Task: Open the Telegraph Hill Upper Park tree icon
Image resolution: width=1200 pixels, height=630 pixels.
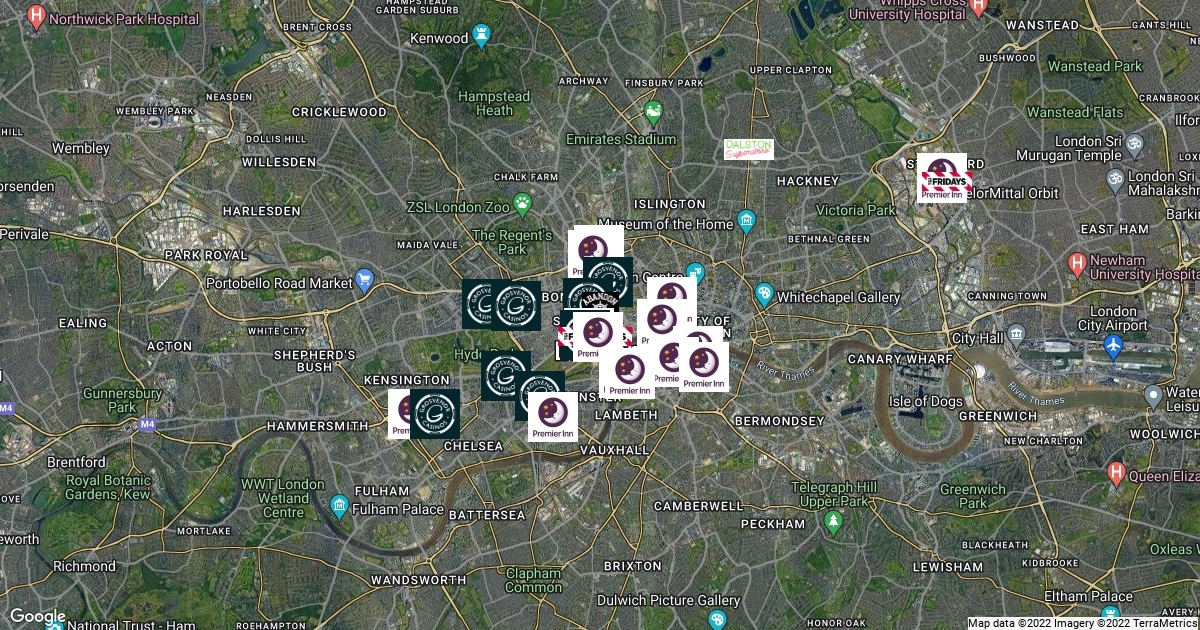Action: click(833, 521)
